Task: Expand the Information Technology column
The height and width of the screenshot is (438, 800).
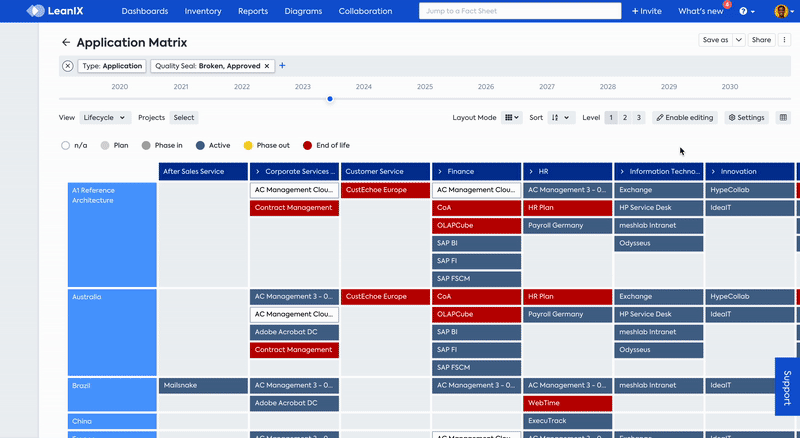Action: click(x=622, y=172)
